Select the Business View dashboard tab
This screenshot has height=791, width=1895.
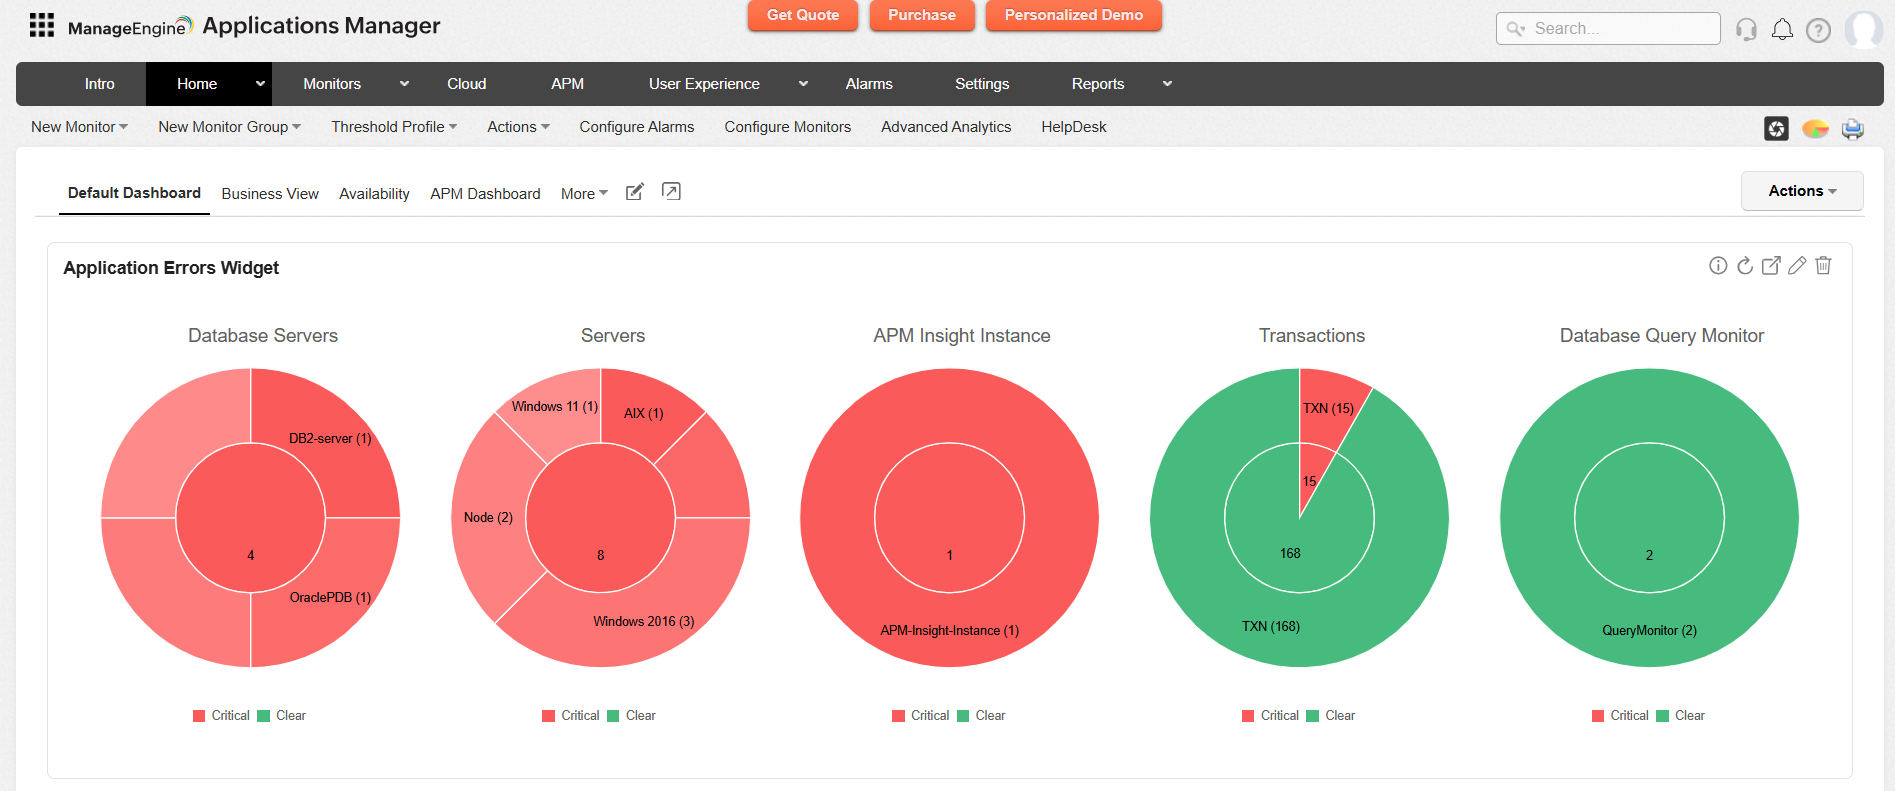coord(270,194)
